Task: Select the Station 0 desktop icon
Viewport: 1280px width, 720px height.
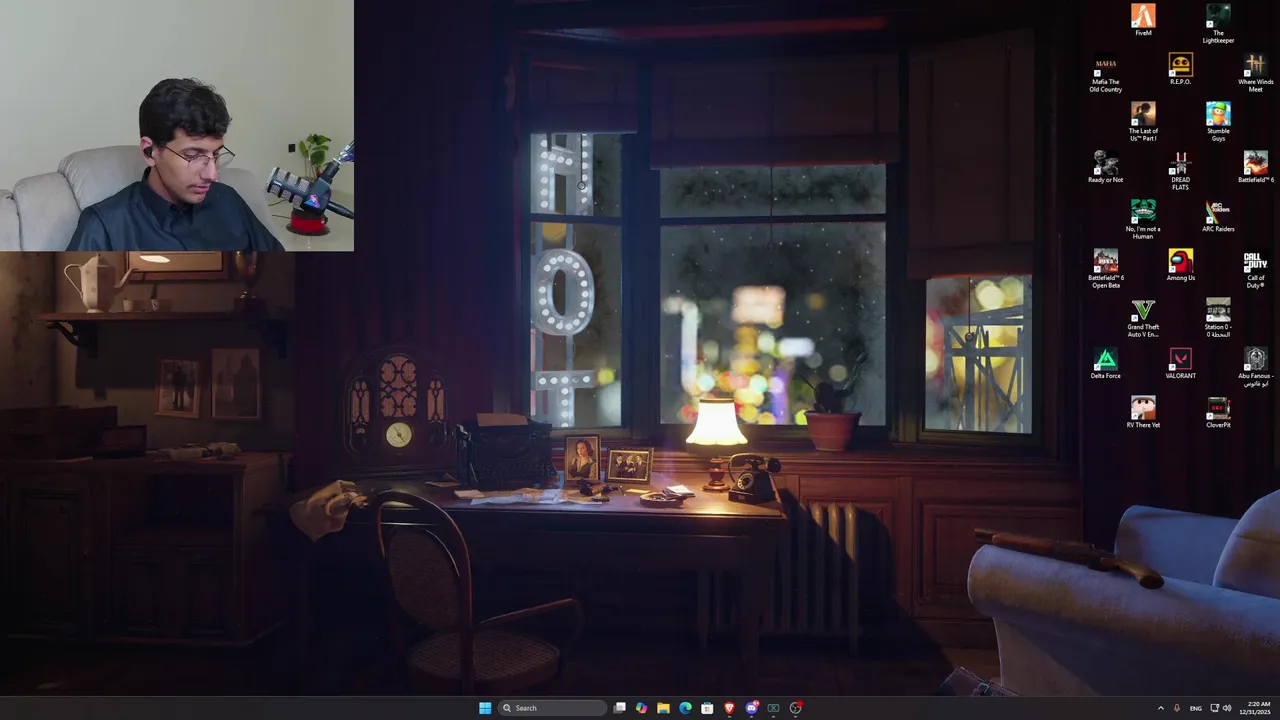Action: coord(1218,318)
